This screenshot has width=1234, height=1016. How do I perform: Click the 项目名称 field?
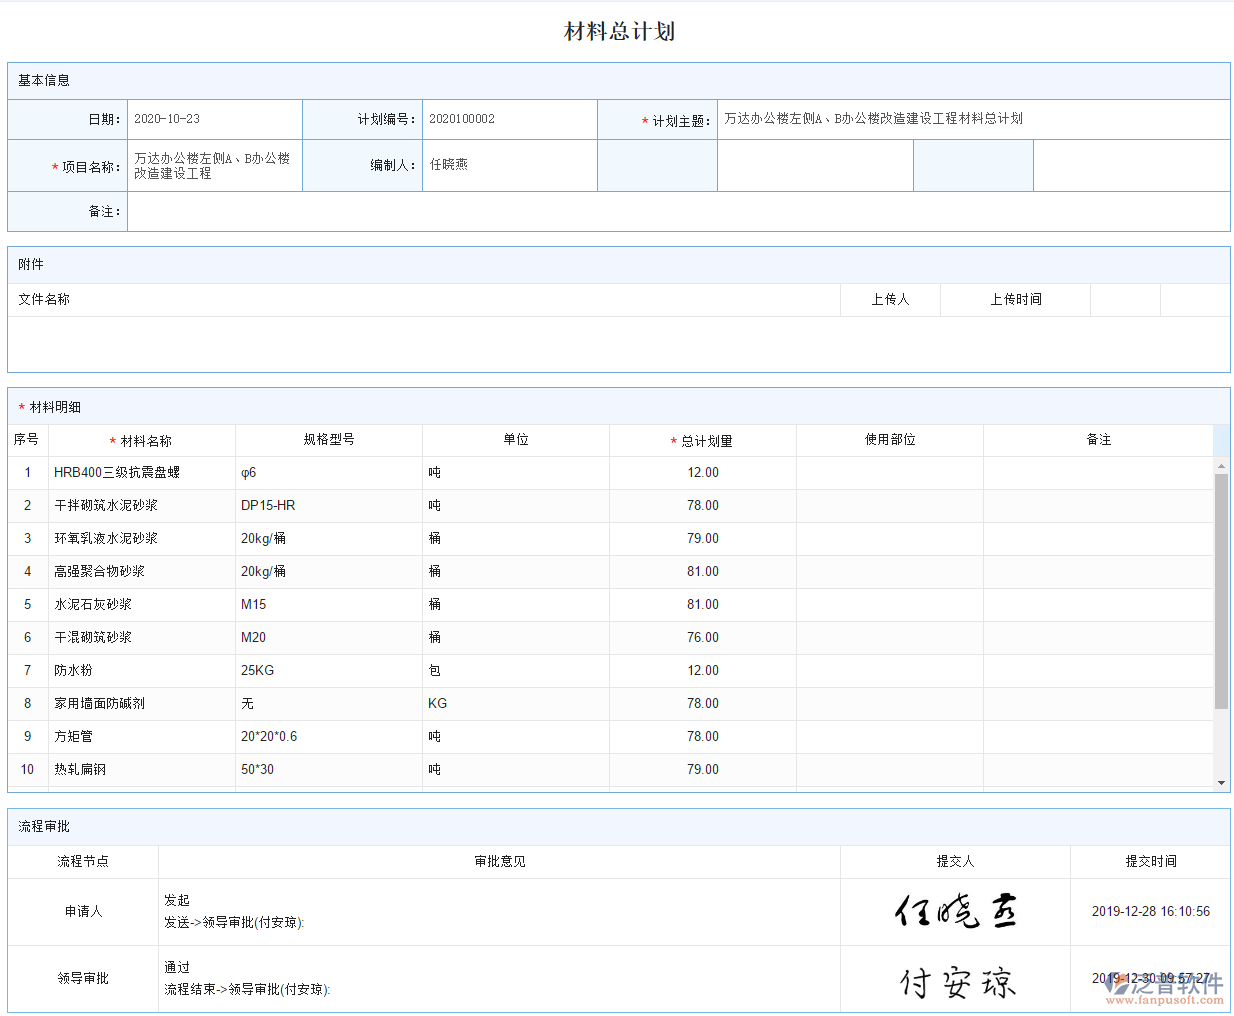[214, 166]
